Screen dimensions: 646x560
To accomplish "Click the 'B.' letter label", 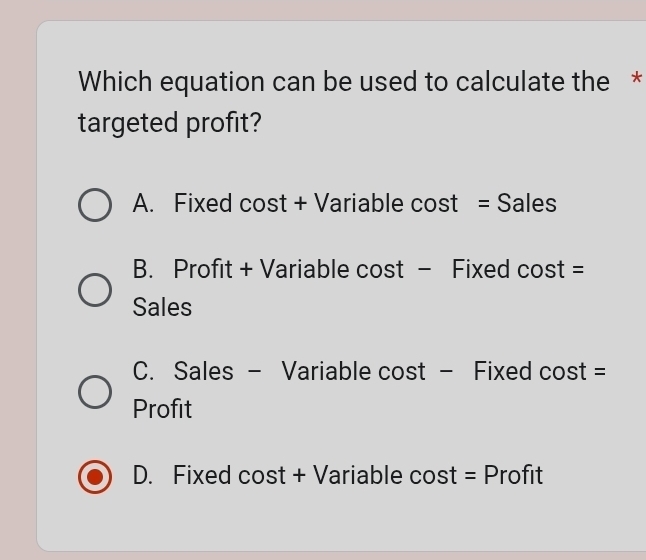I will 143,270.
